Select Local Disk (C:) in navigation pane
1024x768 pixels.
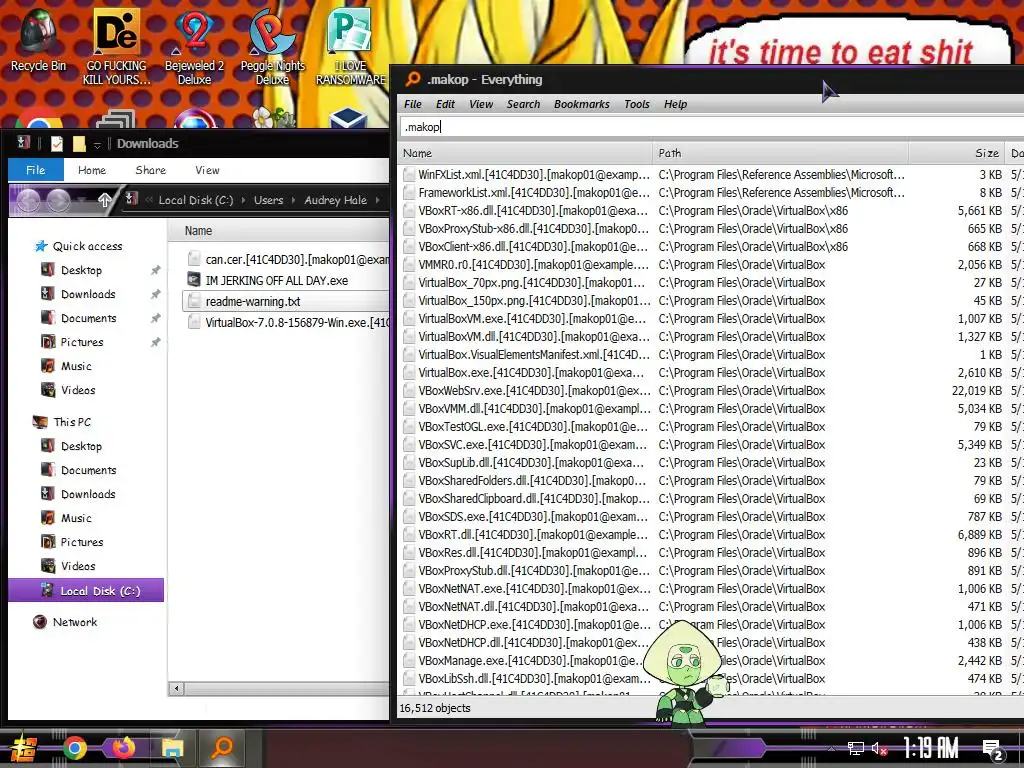click(86, 590)
